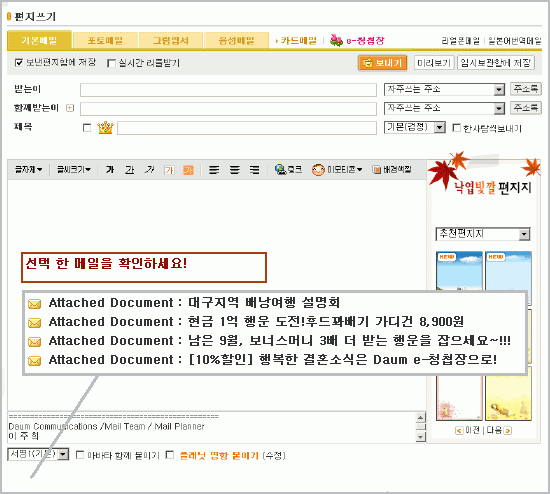Apply italic formatting in the editor toolbar
The image size is (550, 494).
[150, 170]
